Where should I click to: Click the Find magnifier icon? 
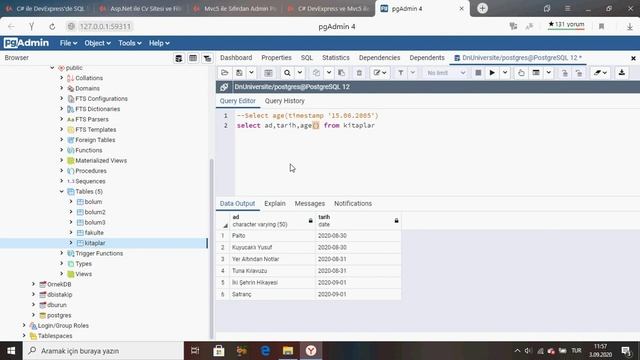click(x=287, y=73)
